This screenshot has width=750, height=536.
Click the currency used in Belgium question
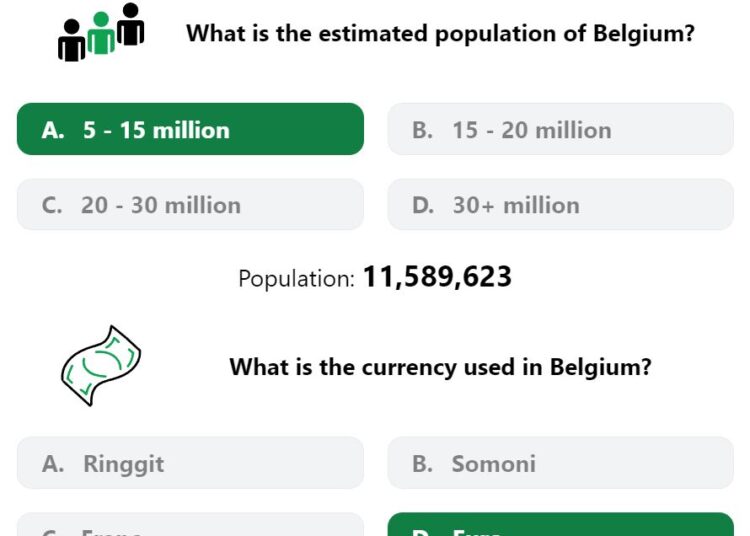coord(440,367)
